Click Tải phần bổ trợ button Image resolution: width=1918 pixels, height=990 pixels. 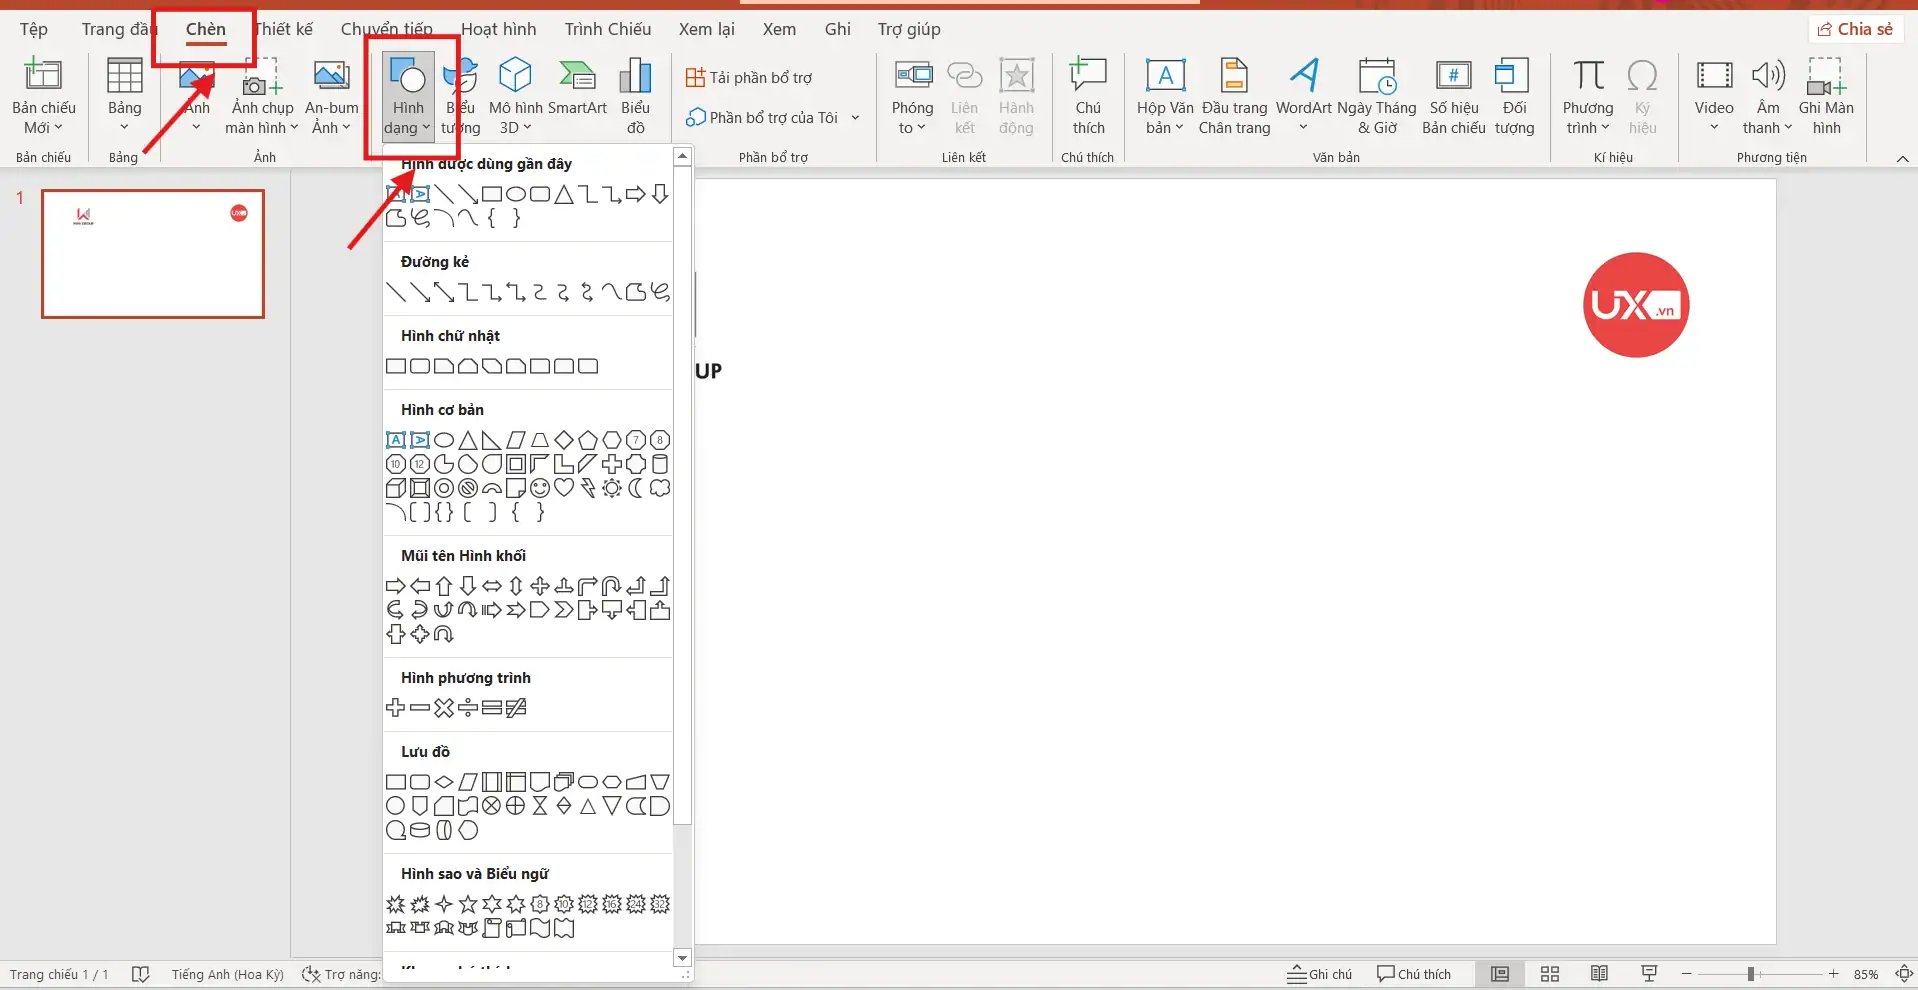750,77
